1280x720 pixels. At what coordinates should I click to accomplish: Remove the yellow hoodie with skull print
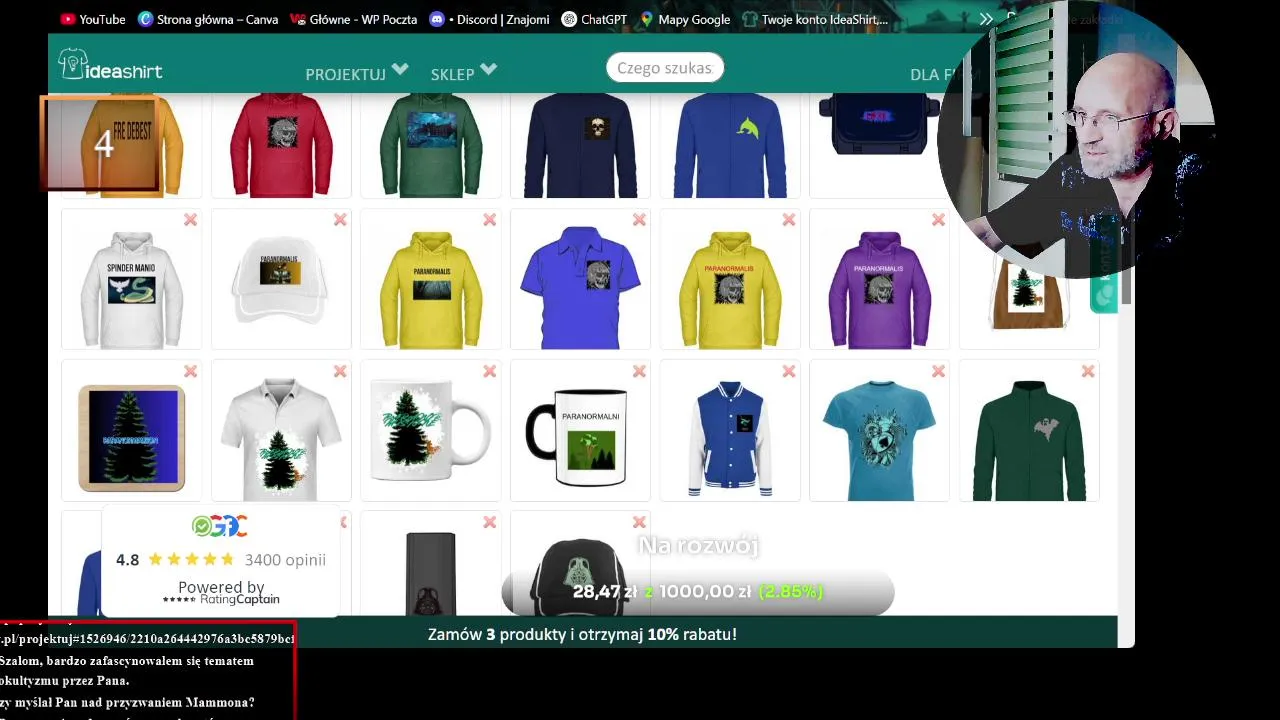789,220
